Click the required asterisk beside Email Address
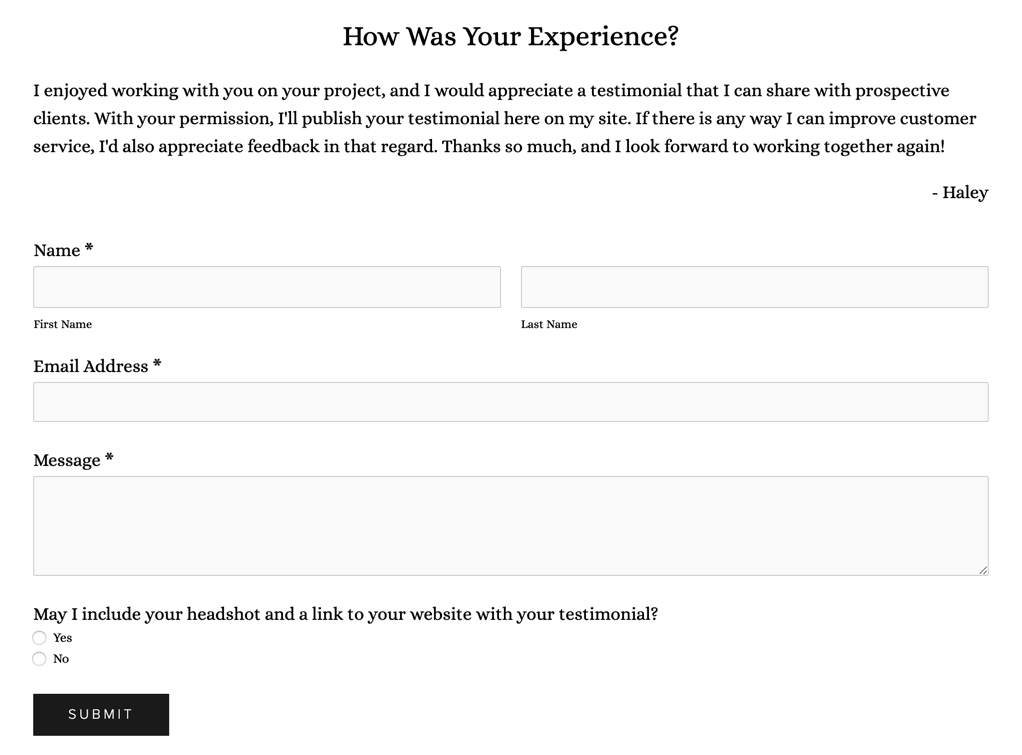The image size is (1022, 755). click(x=157, y=365)
